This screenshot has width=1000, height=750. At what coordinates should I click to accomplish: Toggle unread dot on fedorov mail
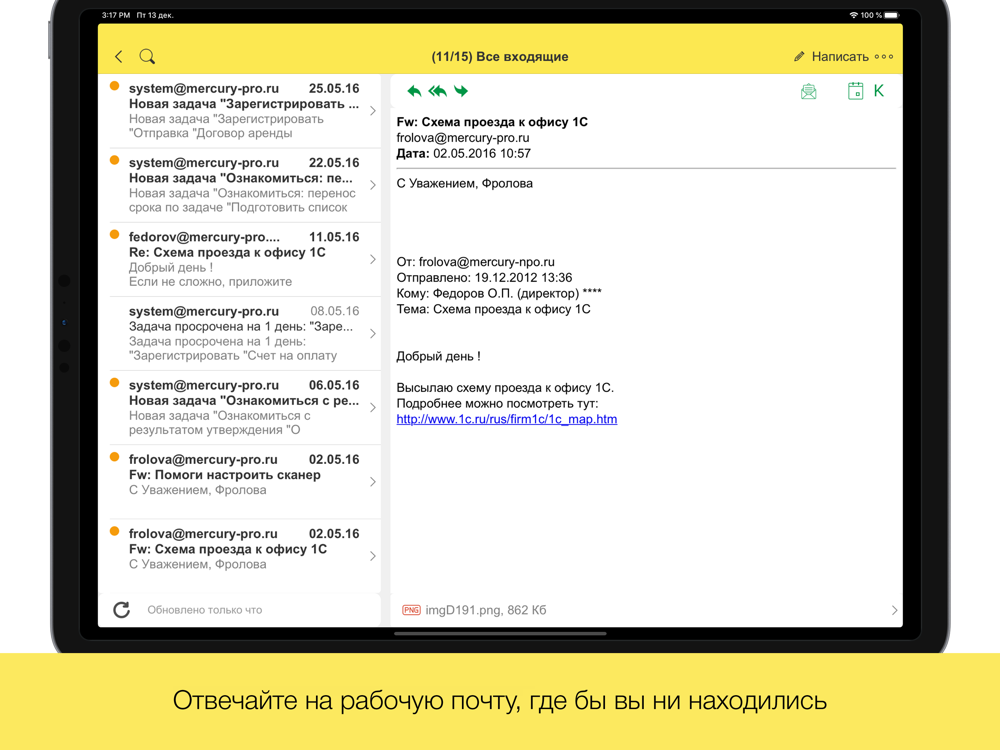[x=114, y=235]
